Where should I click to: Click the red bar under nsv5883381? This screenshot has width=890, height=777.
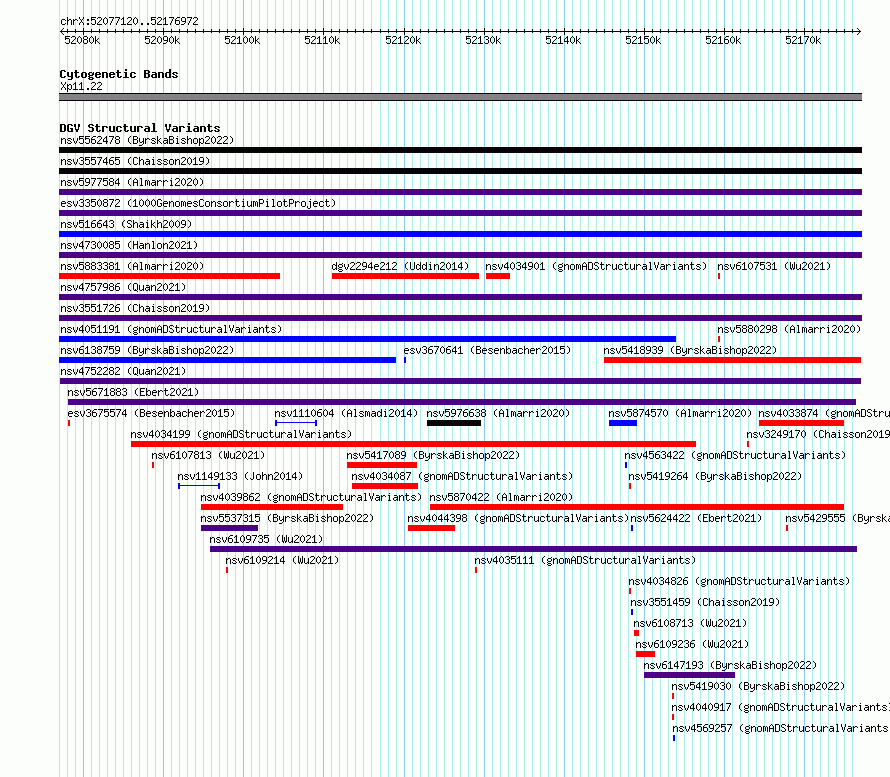coord(170,276)
